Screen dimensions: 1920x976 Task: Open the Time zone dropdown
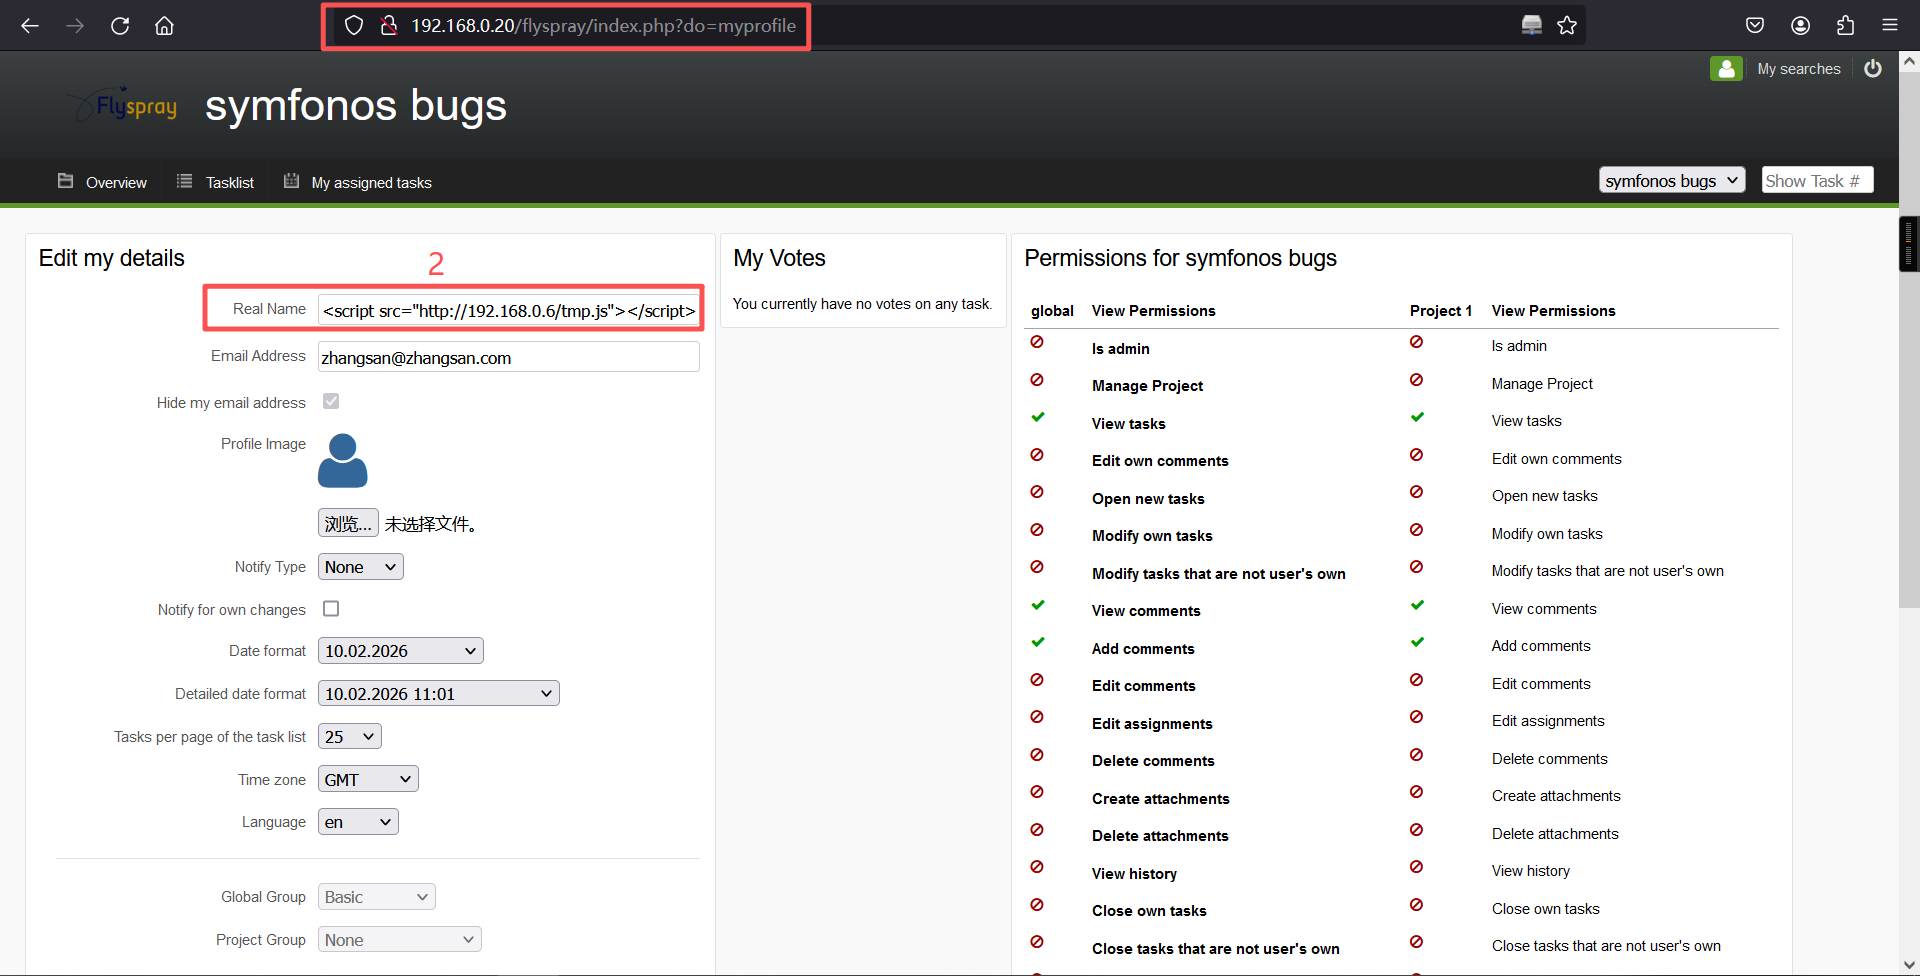pyautogui.click(x=368, y=779)
